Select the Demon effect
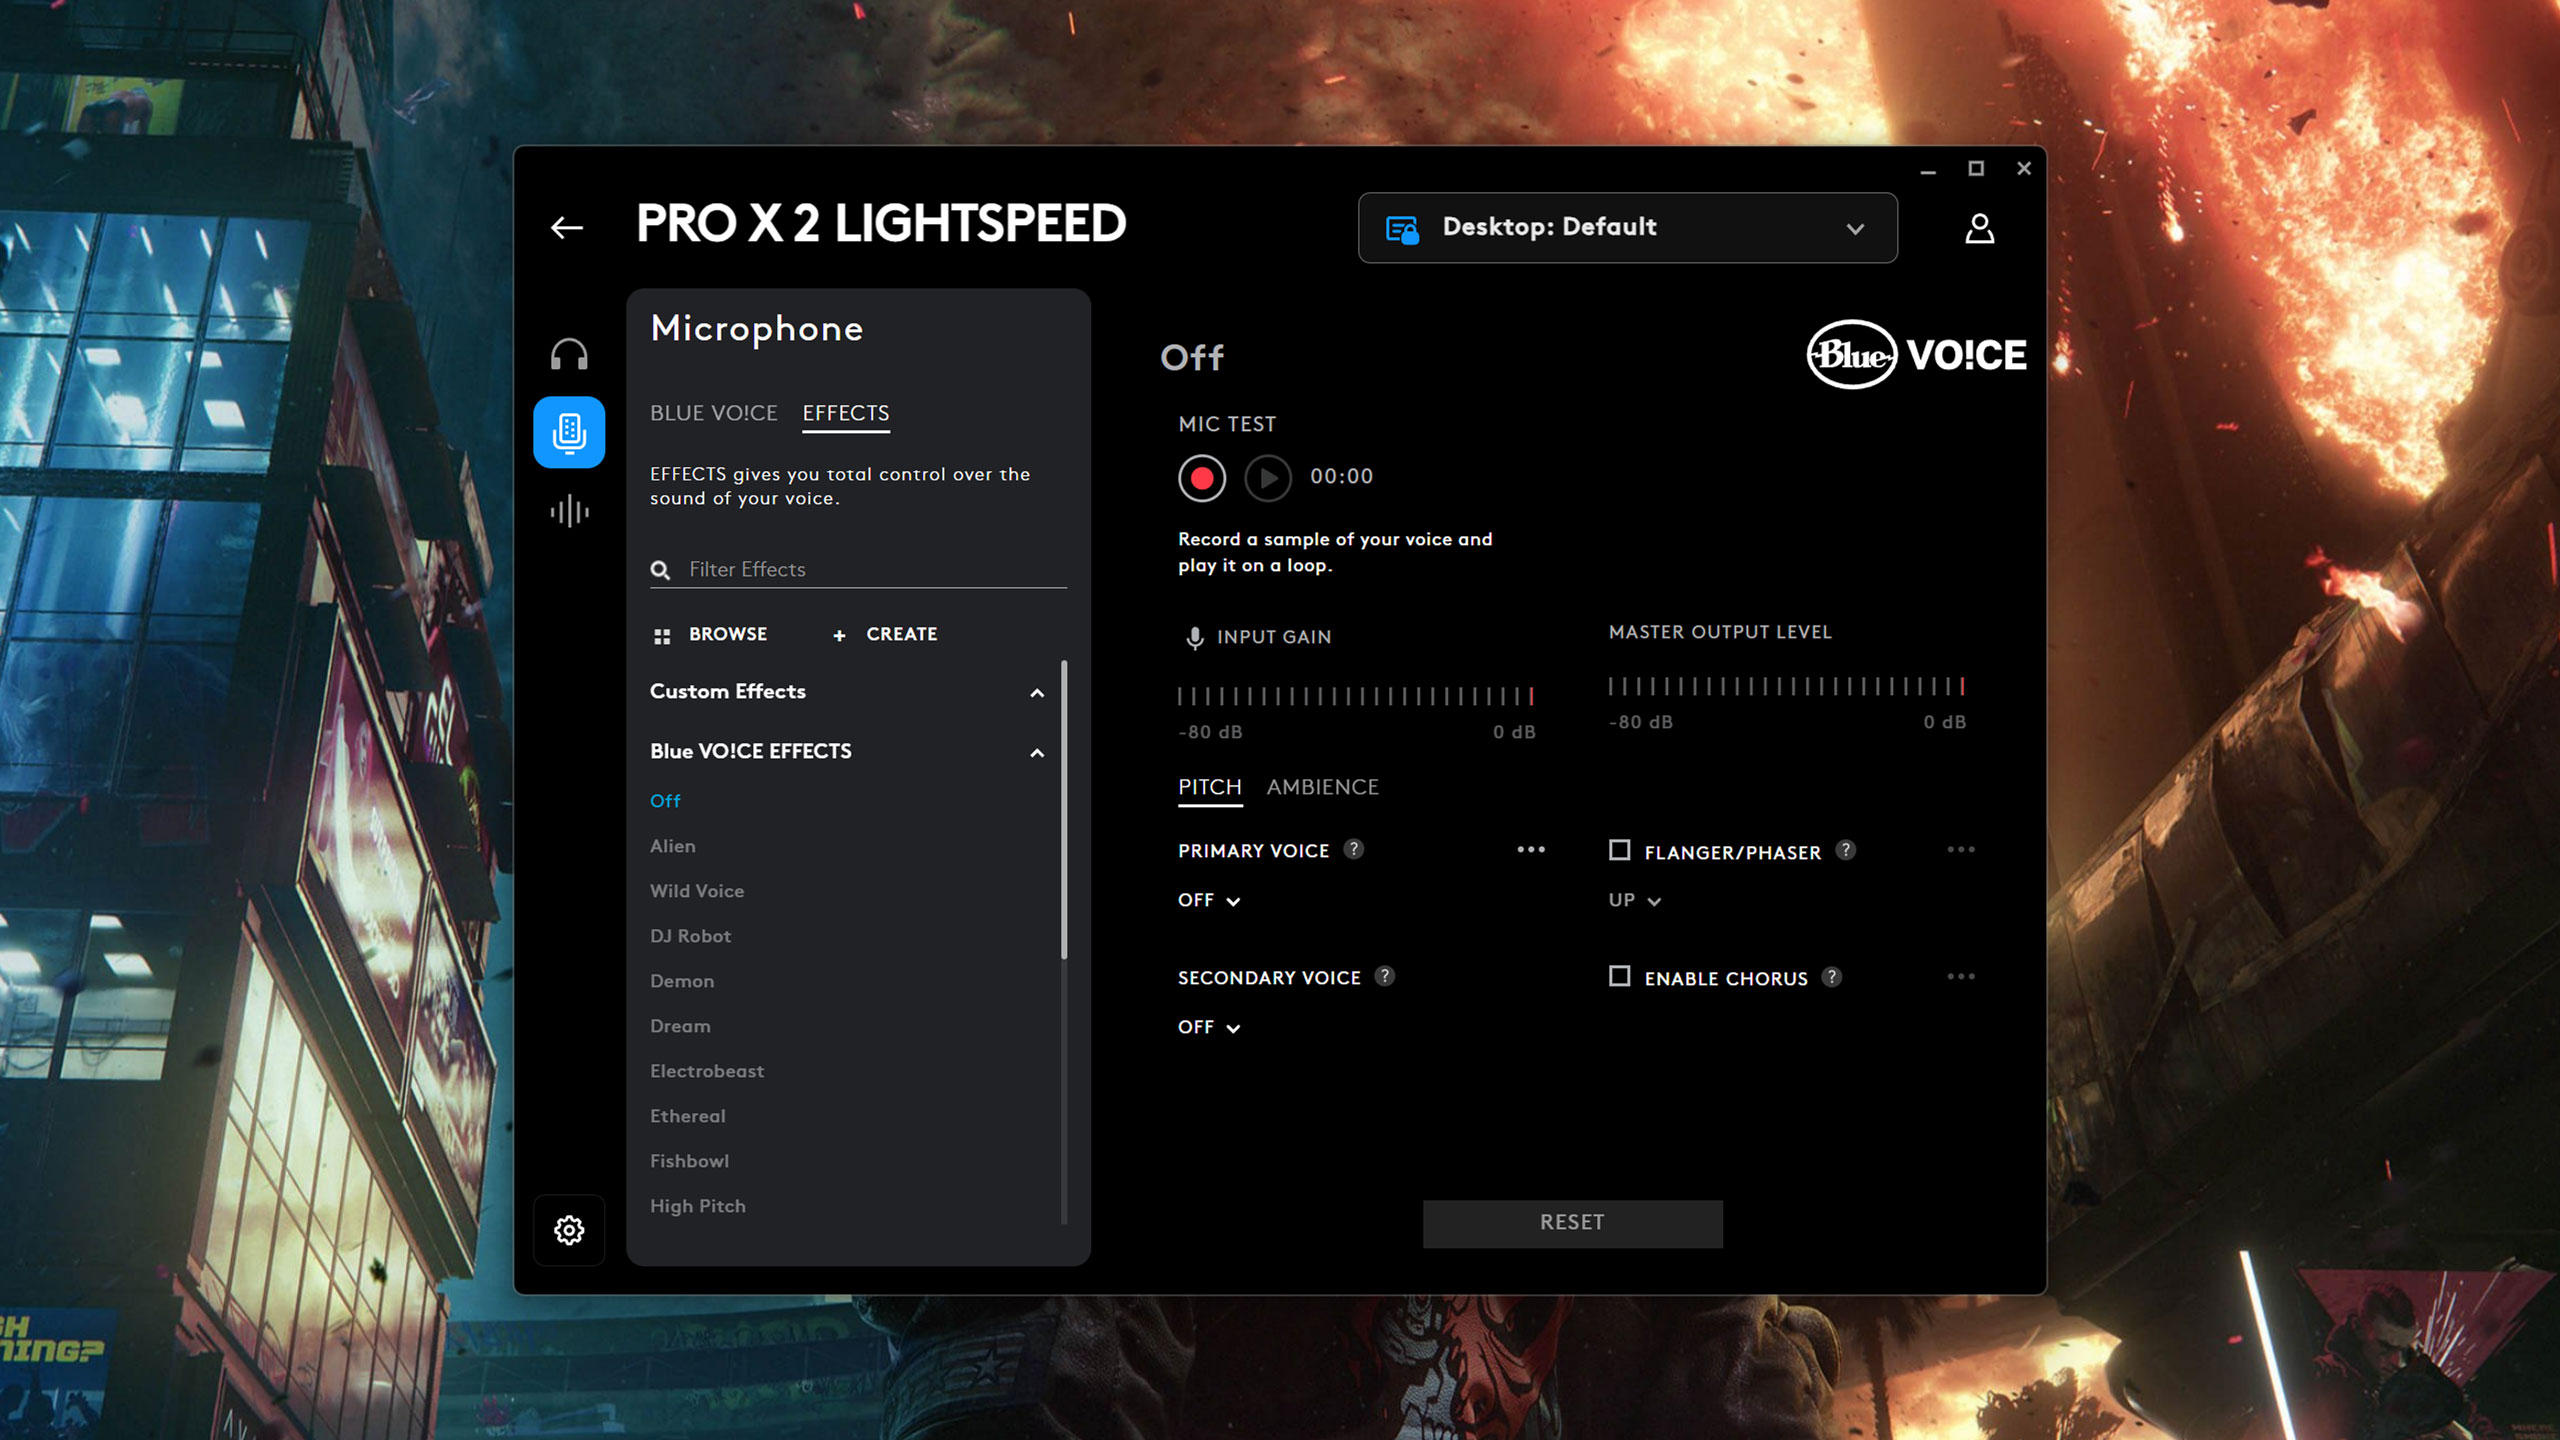Screen dimensions: 2560x1440 click(x=682, y=981)
